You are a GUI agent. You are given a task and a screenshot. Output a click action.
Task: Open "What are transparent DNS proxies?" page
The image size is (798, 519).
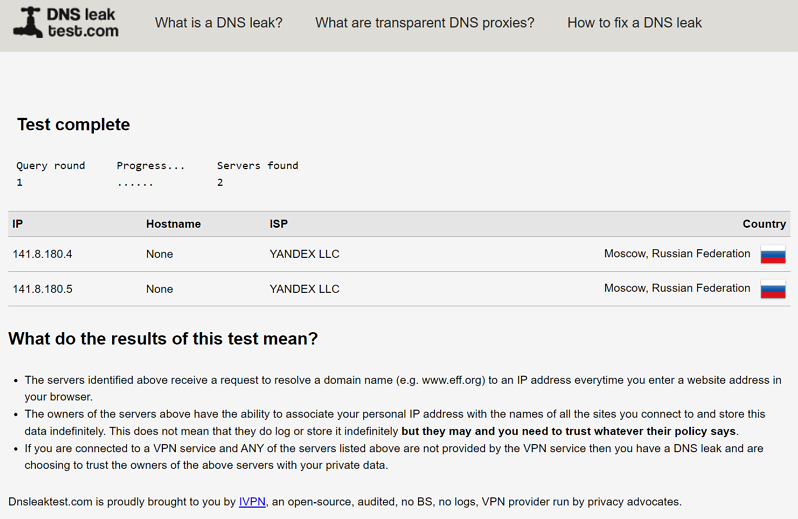point(424,22)
